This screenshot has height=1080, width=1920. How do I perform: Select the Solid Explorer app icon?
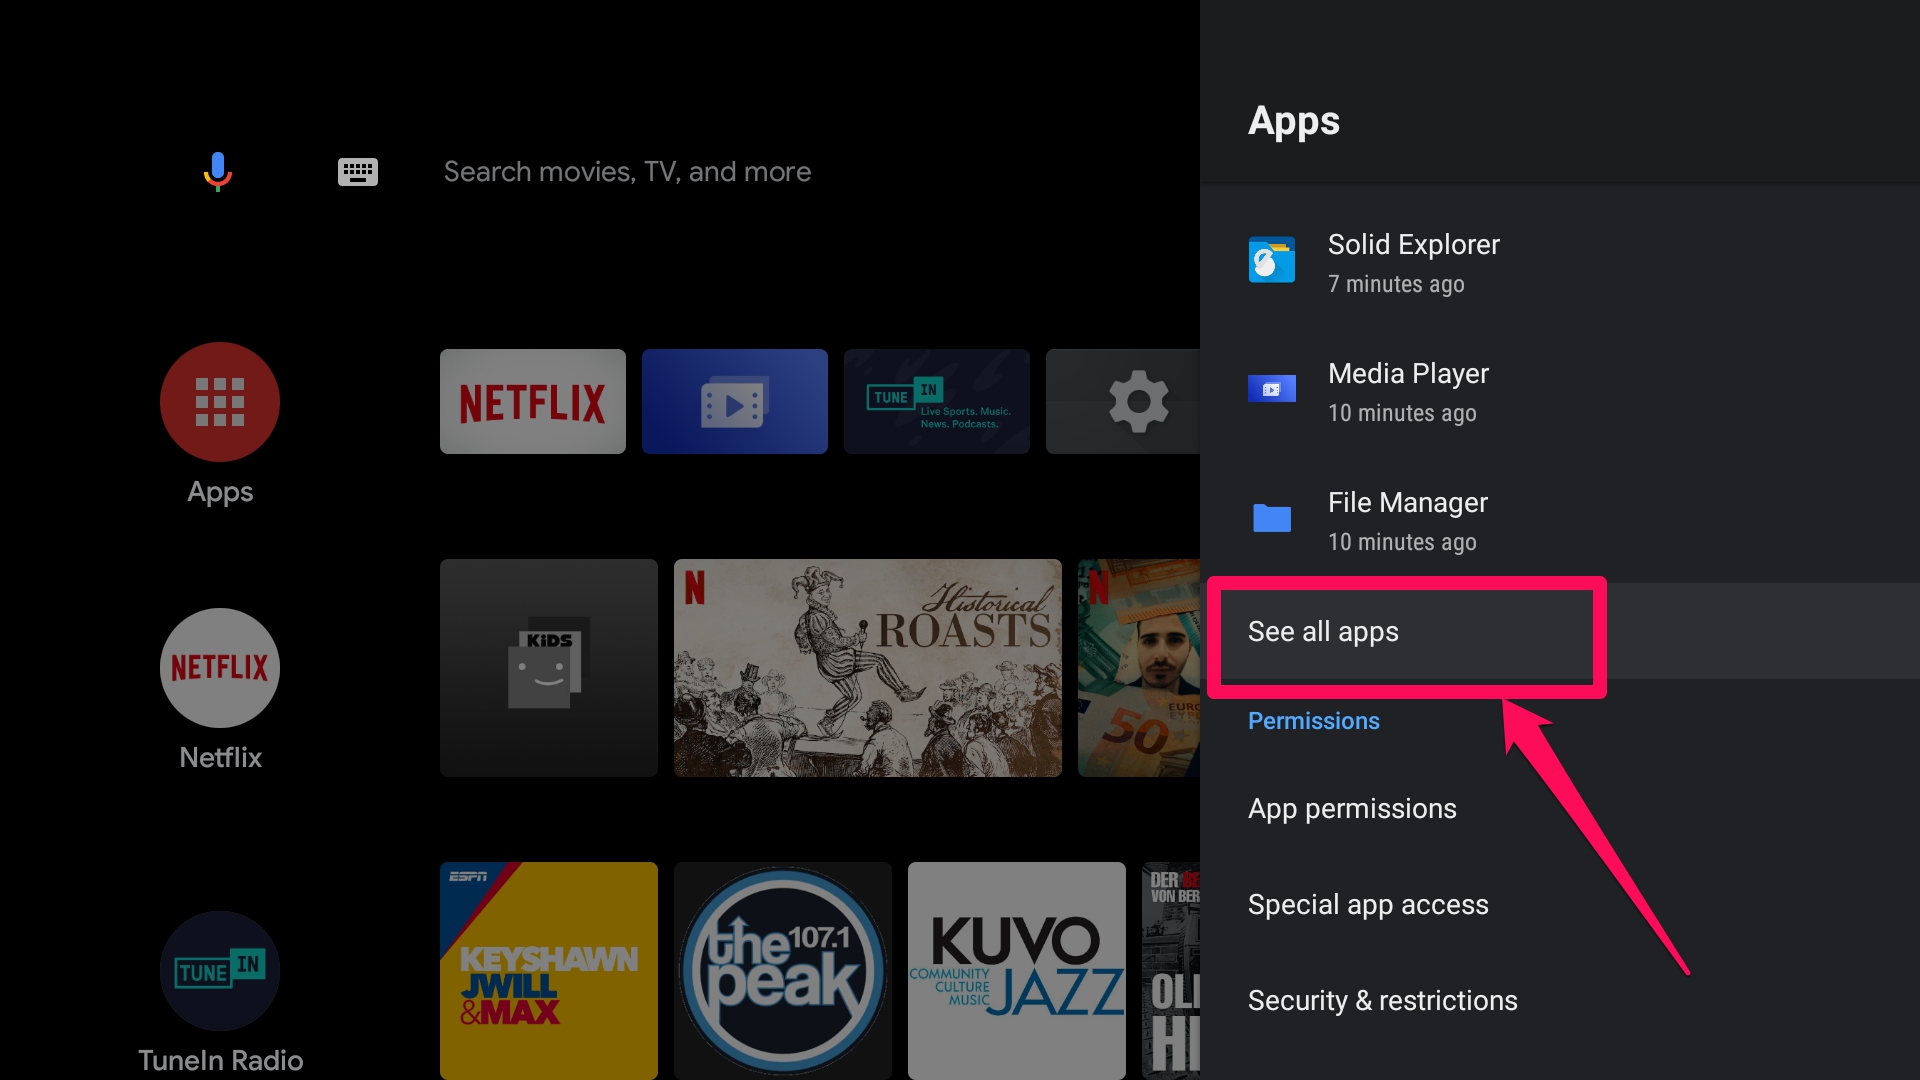[1272, 260]
